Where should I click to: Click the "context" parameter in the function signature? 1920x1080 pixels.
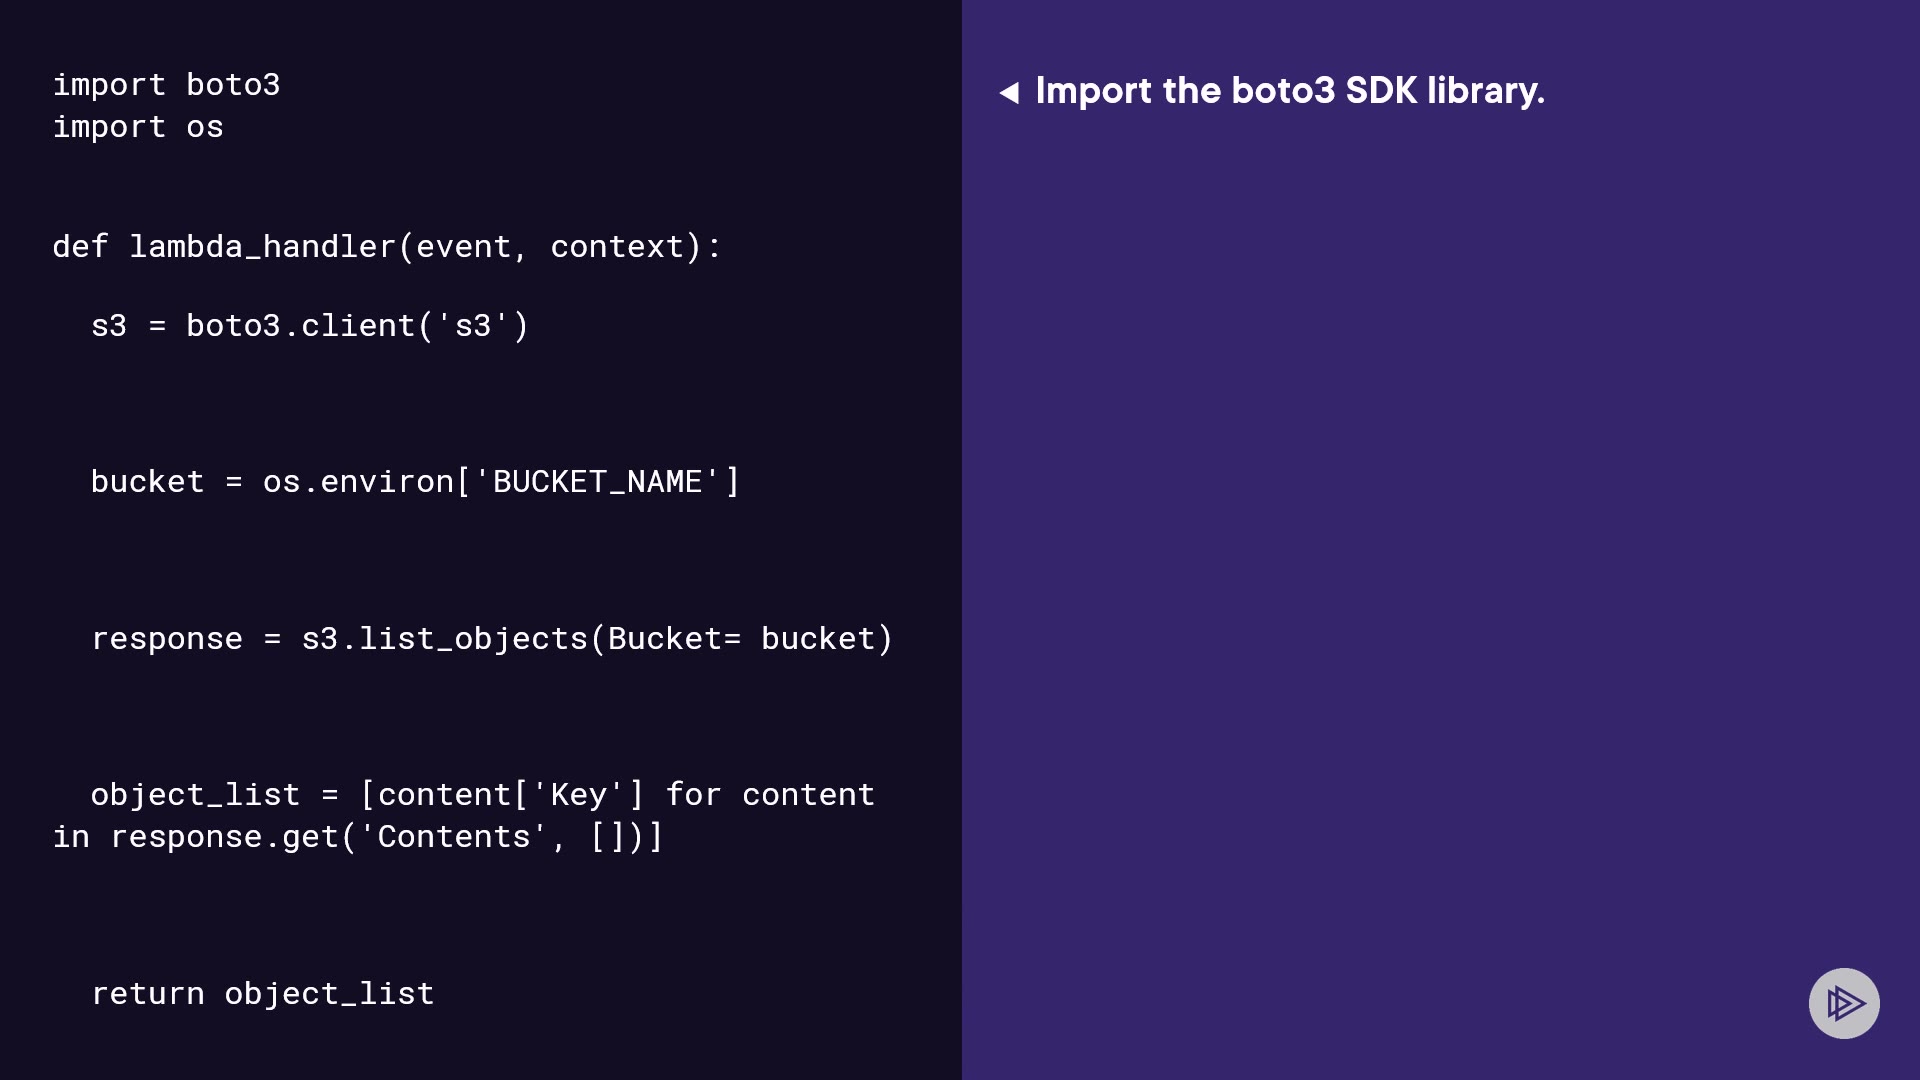(x=617, y=247)
